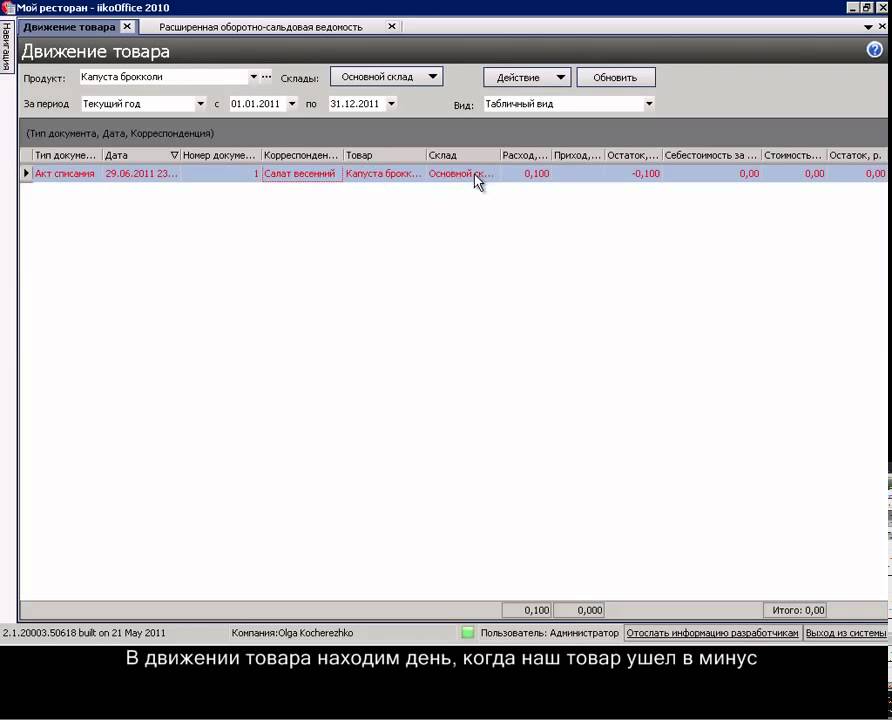Click the Склад column header

coord(463,155)
